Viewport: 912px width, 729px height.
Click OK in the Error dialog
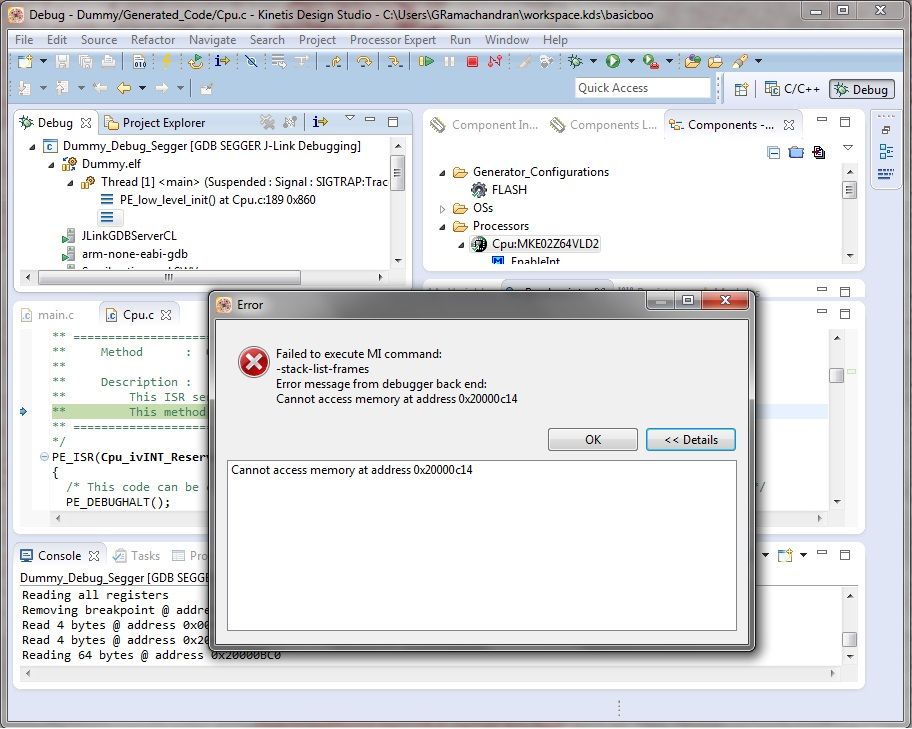pyautogui.click(x=591, y=439)
